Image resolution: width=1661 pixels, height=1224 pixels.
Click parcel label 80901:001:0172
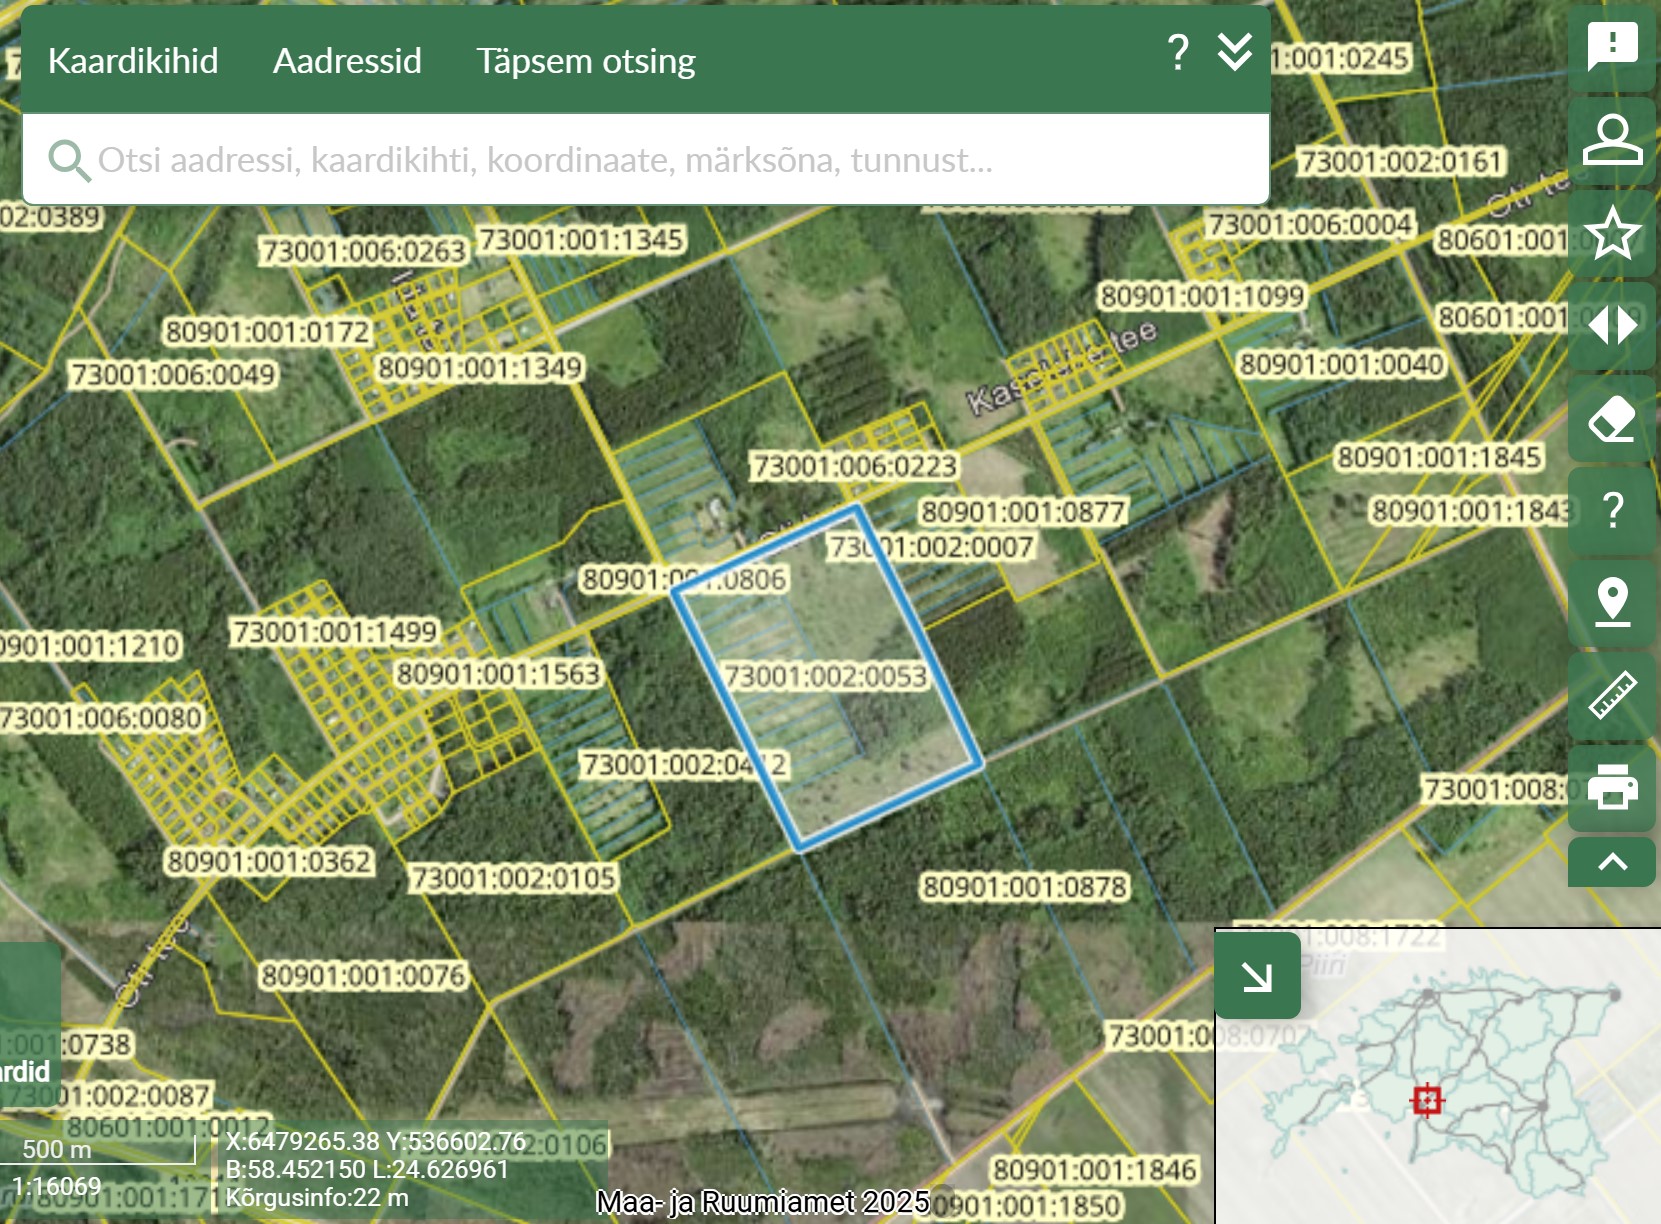click(268, 332)
